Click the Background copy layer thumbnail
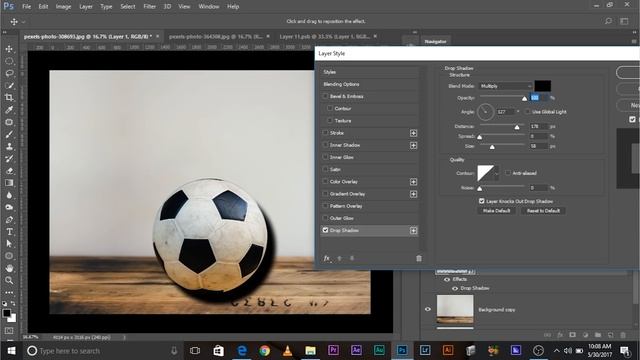 tap(455, 309)
